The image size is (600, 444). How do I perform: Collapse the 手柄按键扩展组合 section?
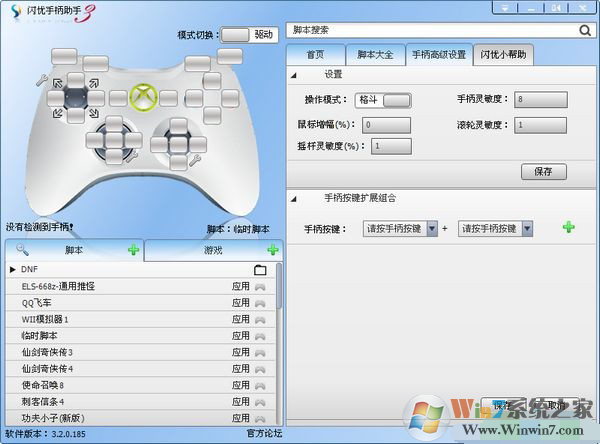click(293, 199)
